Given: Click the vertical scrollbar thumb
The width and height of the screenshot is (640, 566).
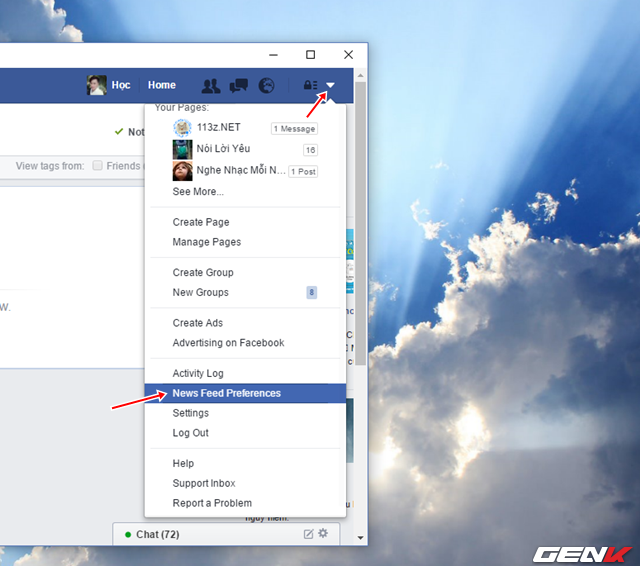Looking at the screenshot, I should pyautogui.click(x=360, y=224).
